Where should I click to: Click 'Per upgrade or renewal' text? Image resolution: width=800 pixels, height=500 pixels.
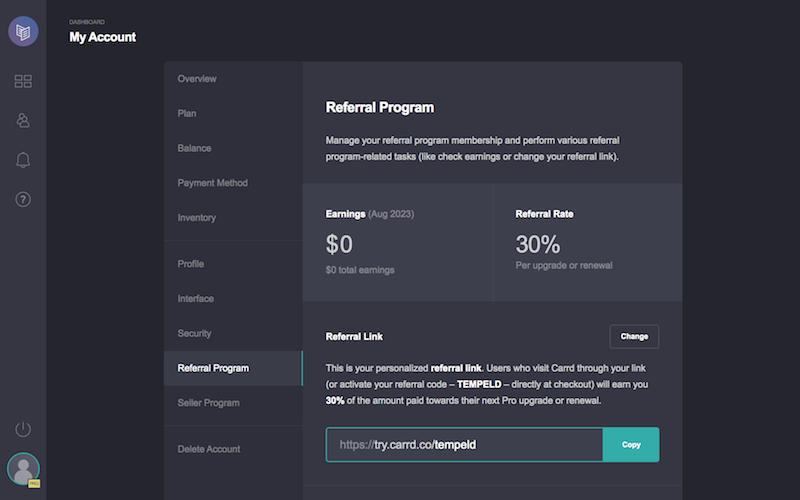(564, 265)
